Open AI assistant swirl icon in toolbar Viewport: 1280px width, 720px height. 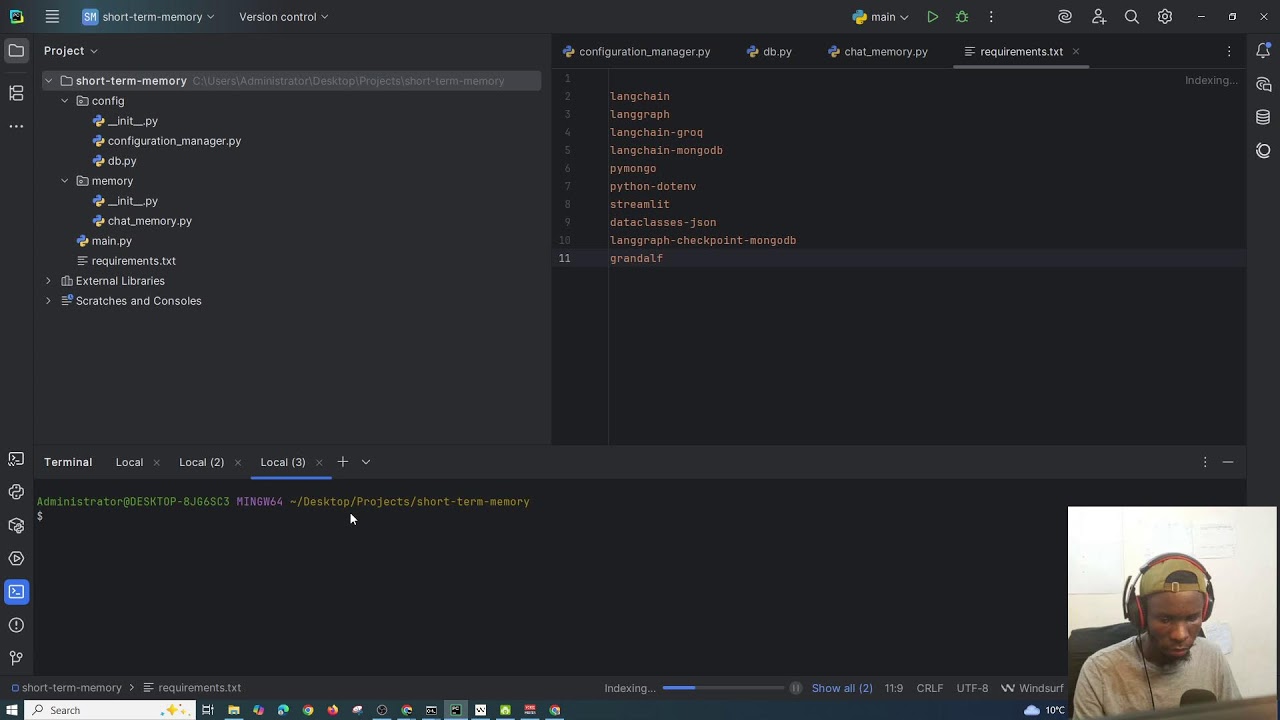[1065, 17]
